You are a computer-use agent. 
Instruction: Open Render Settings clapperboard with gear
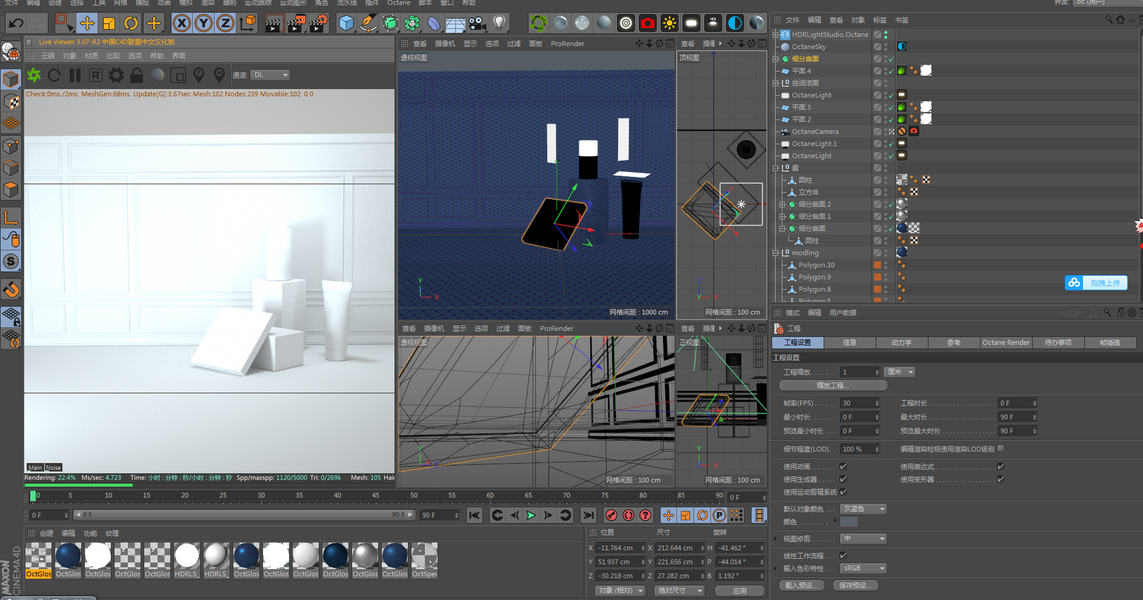click(x=318, y=24)
